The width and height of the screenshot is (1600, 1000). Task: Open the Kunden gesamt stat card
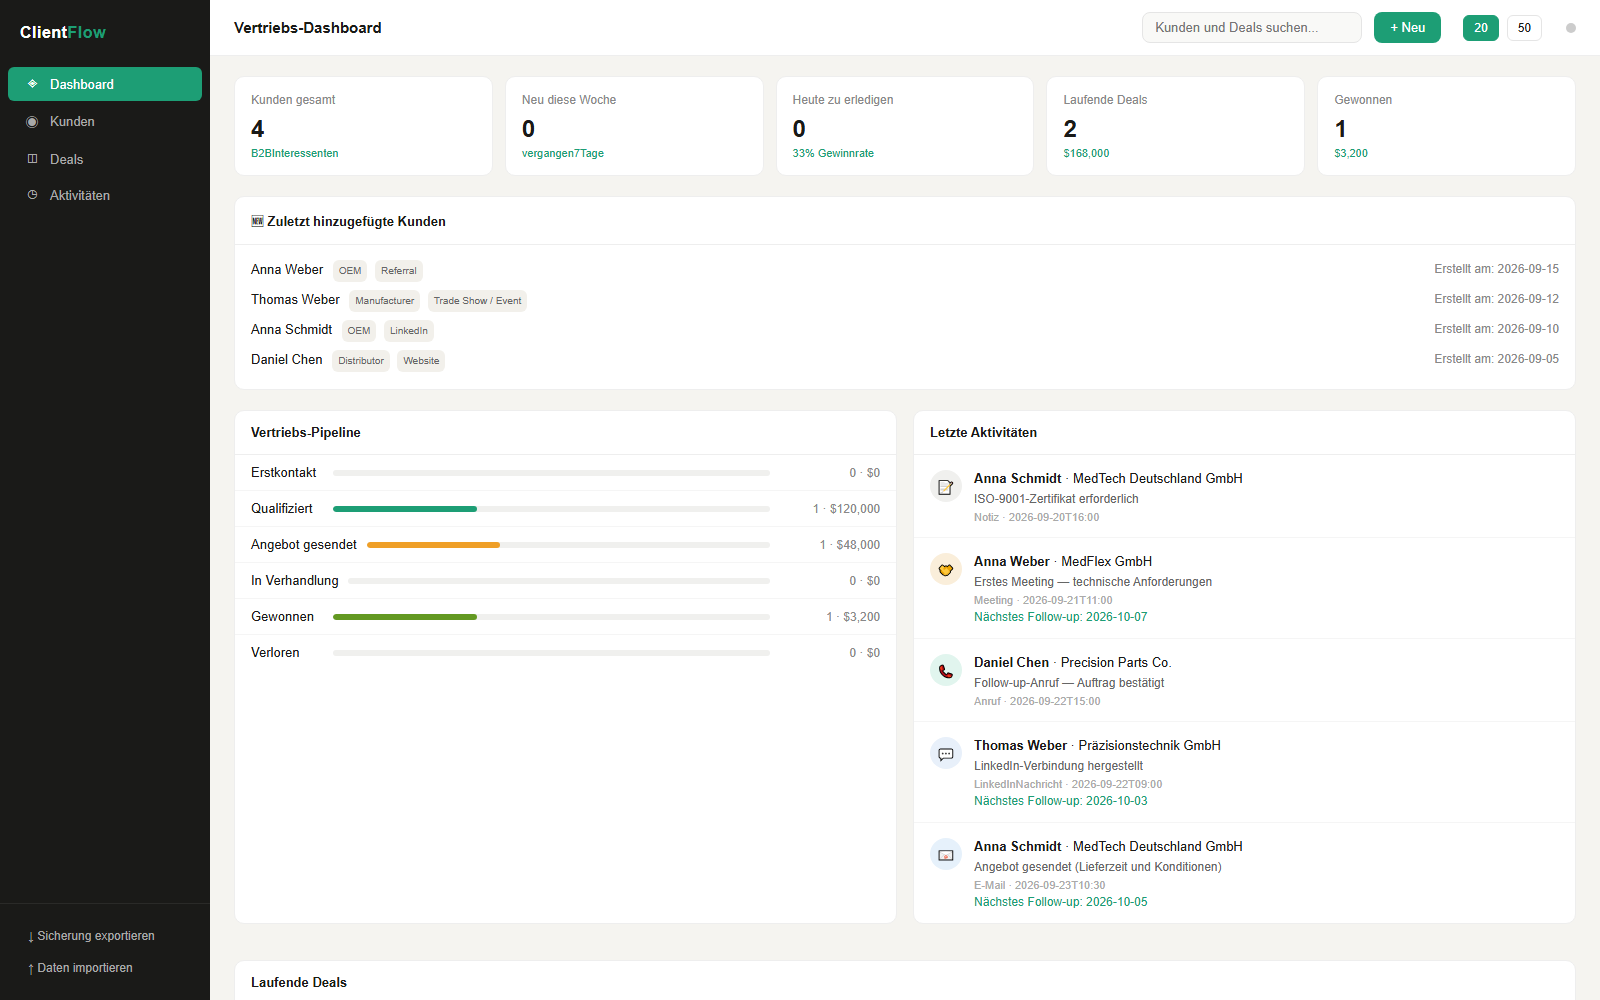[363, 126]
